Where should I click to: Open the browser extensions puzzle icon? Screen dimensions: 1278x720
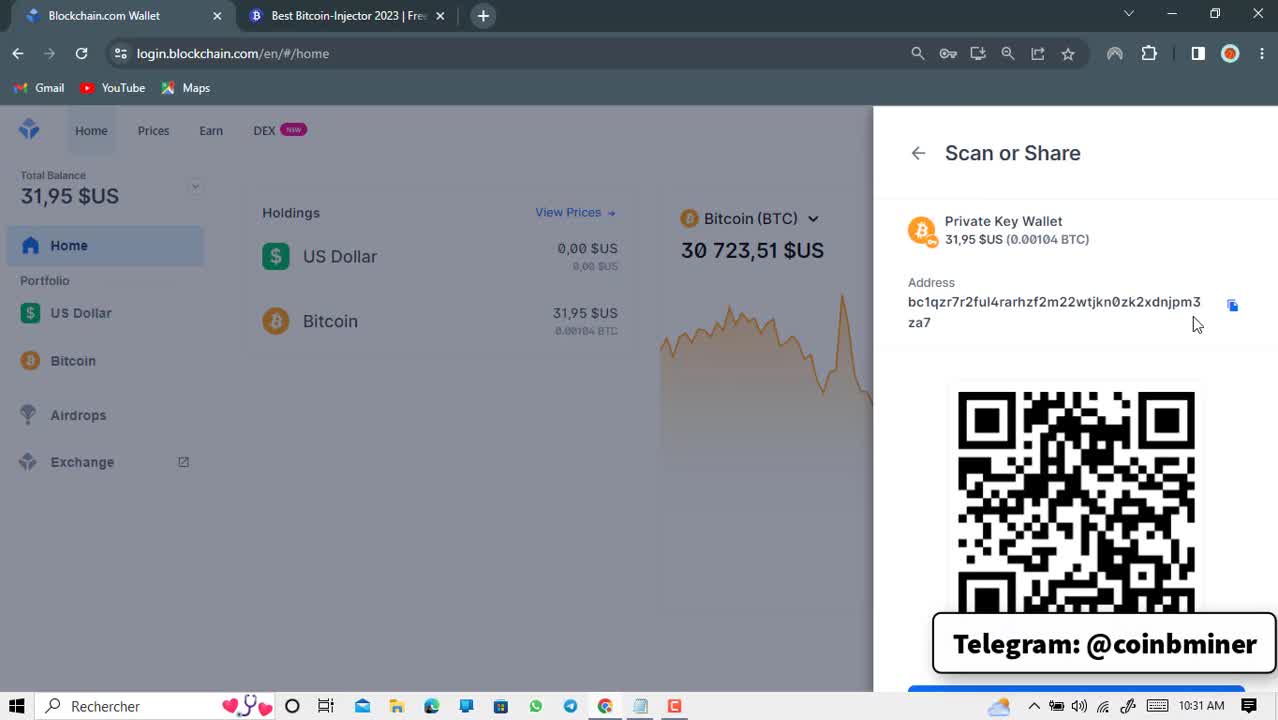pyautogui.click(x=1149, y=54)
